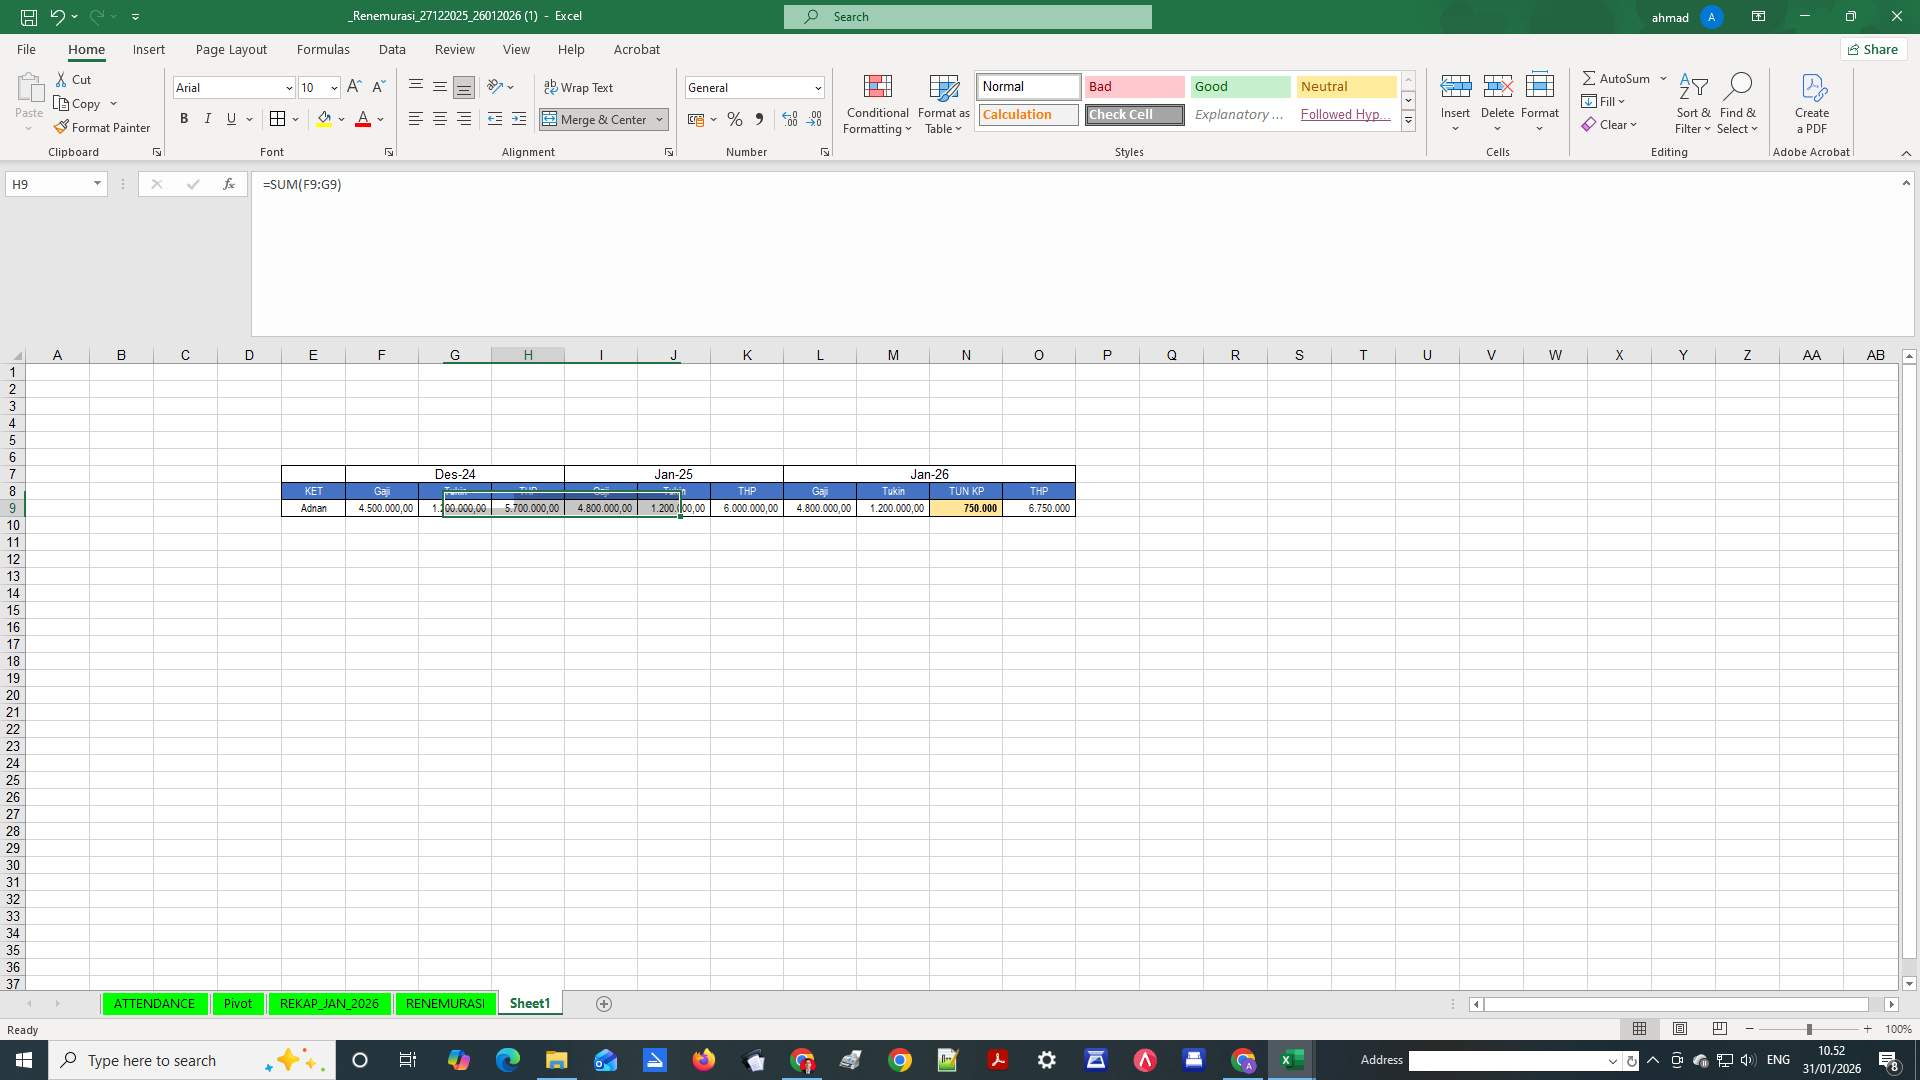Open the Font name dropdown

(288, 87)
